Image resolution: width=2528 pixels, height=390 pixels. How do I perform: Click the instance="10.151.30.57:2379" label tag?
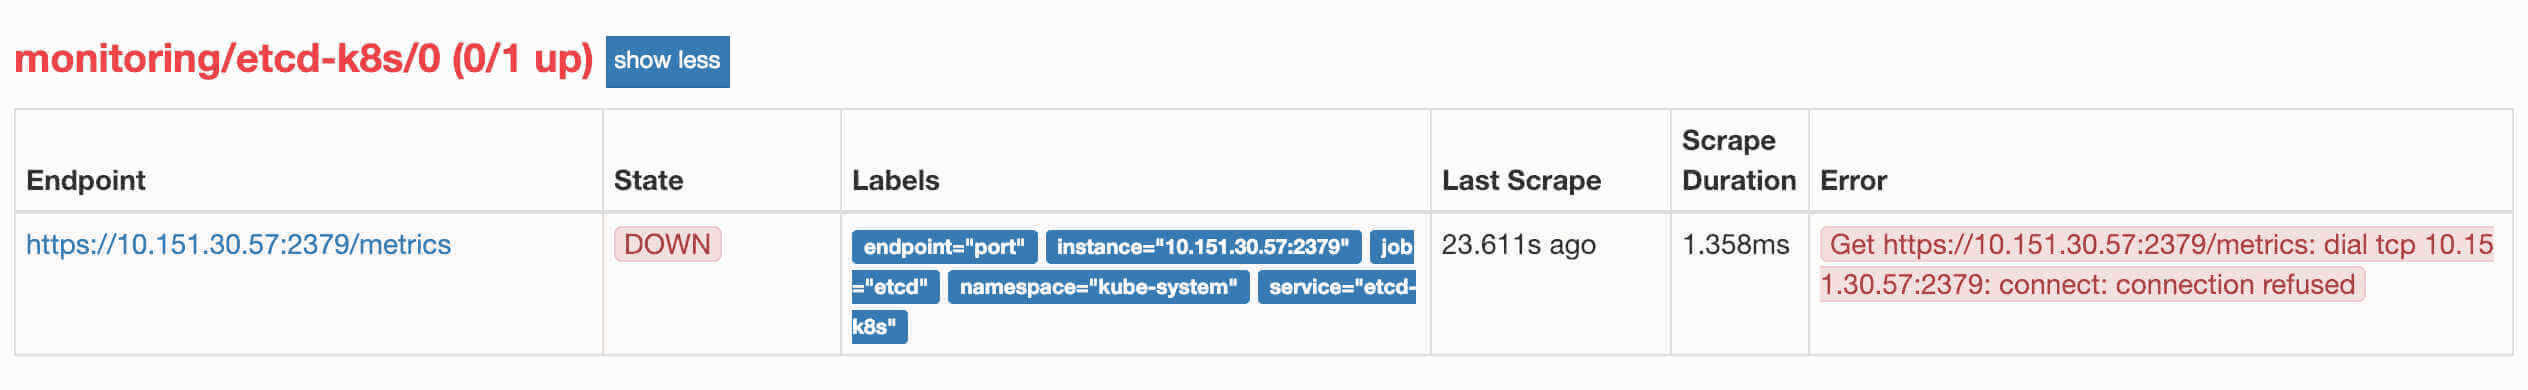[x=1202, y=246]
